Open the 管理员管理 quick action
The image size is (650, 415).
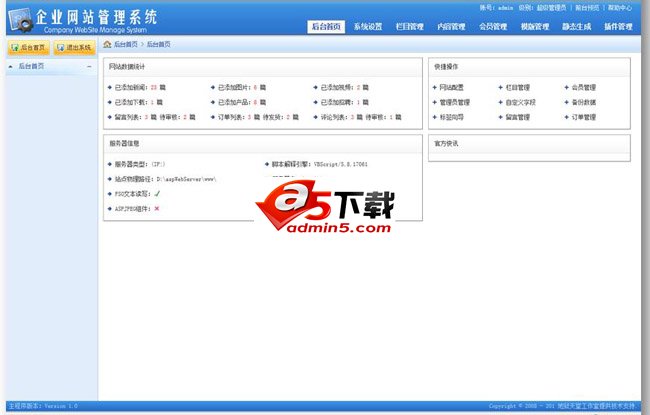pos(455,102)
